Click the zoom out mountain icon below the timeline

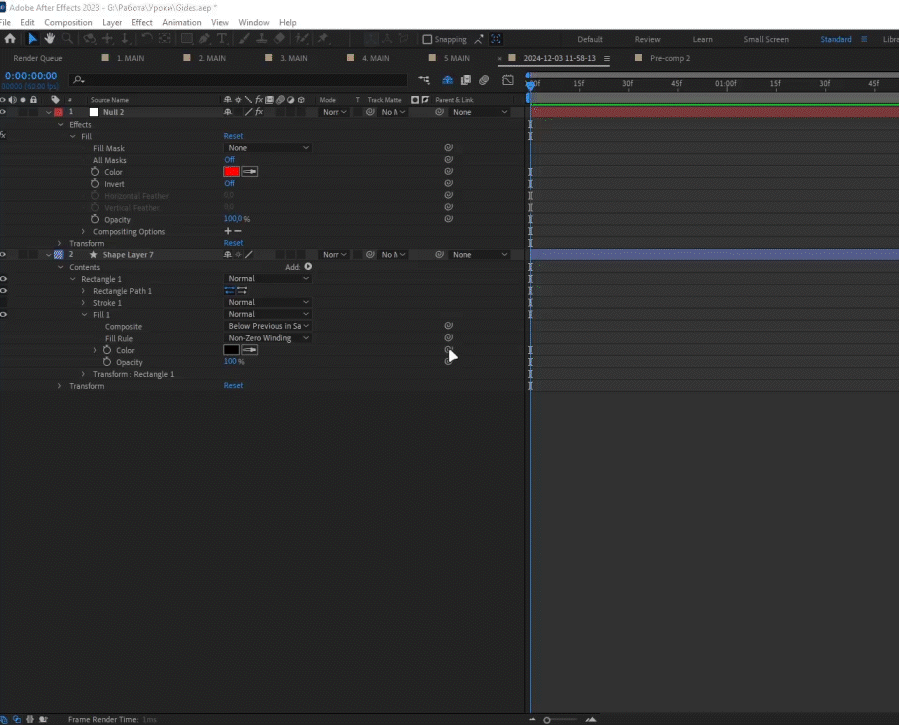[532, 719]
